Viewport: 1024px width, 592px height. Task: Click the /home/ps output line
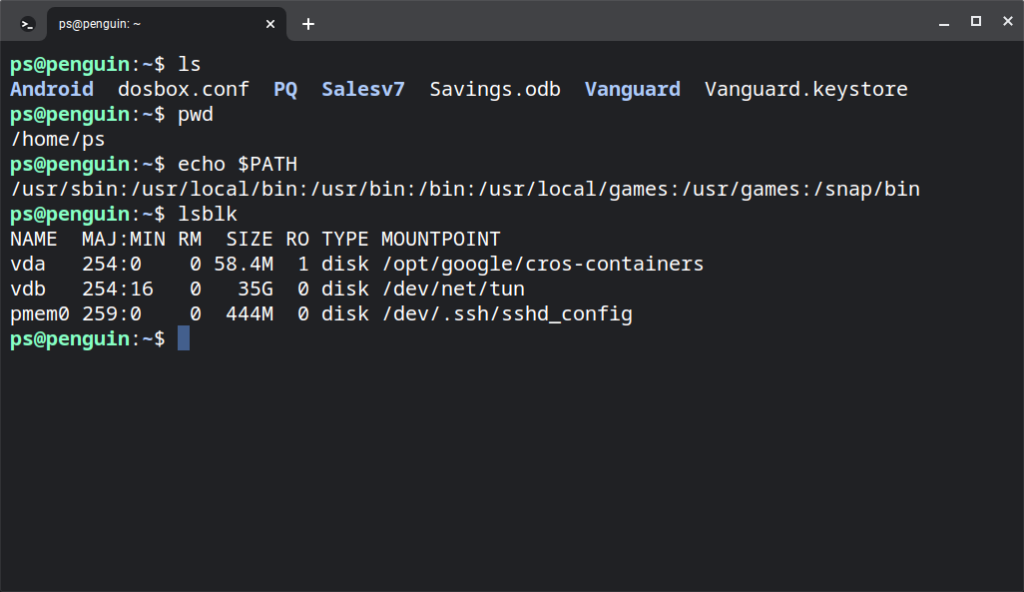click(58, 139)
